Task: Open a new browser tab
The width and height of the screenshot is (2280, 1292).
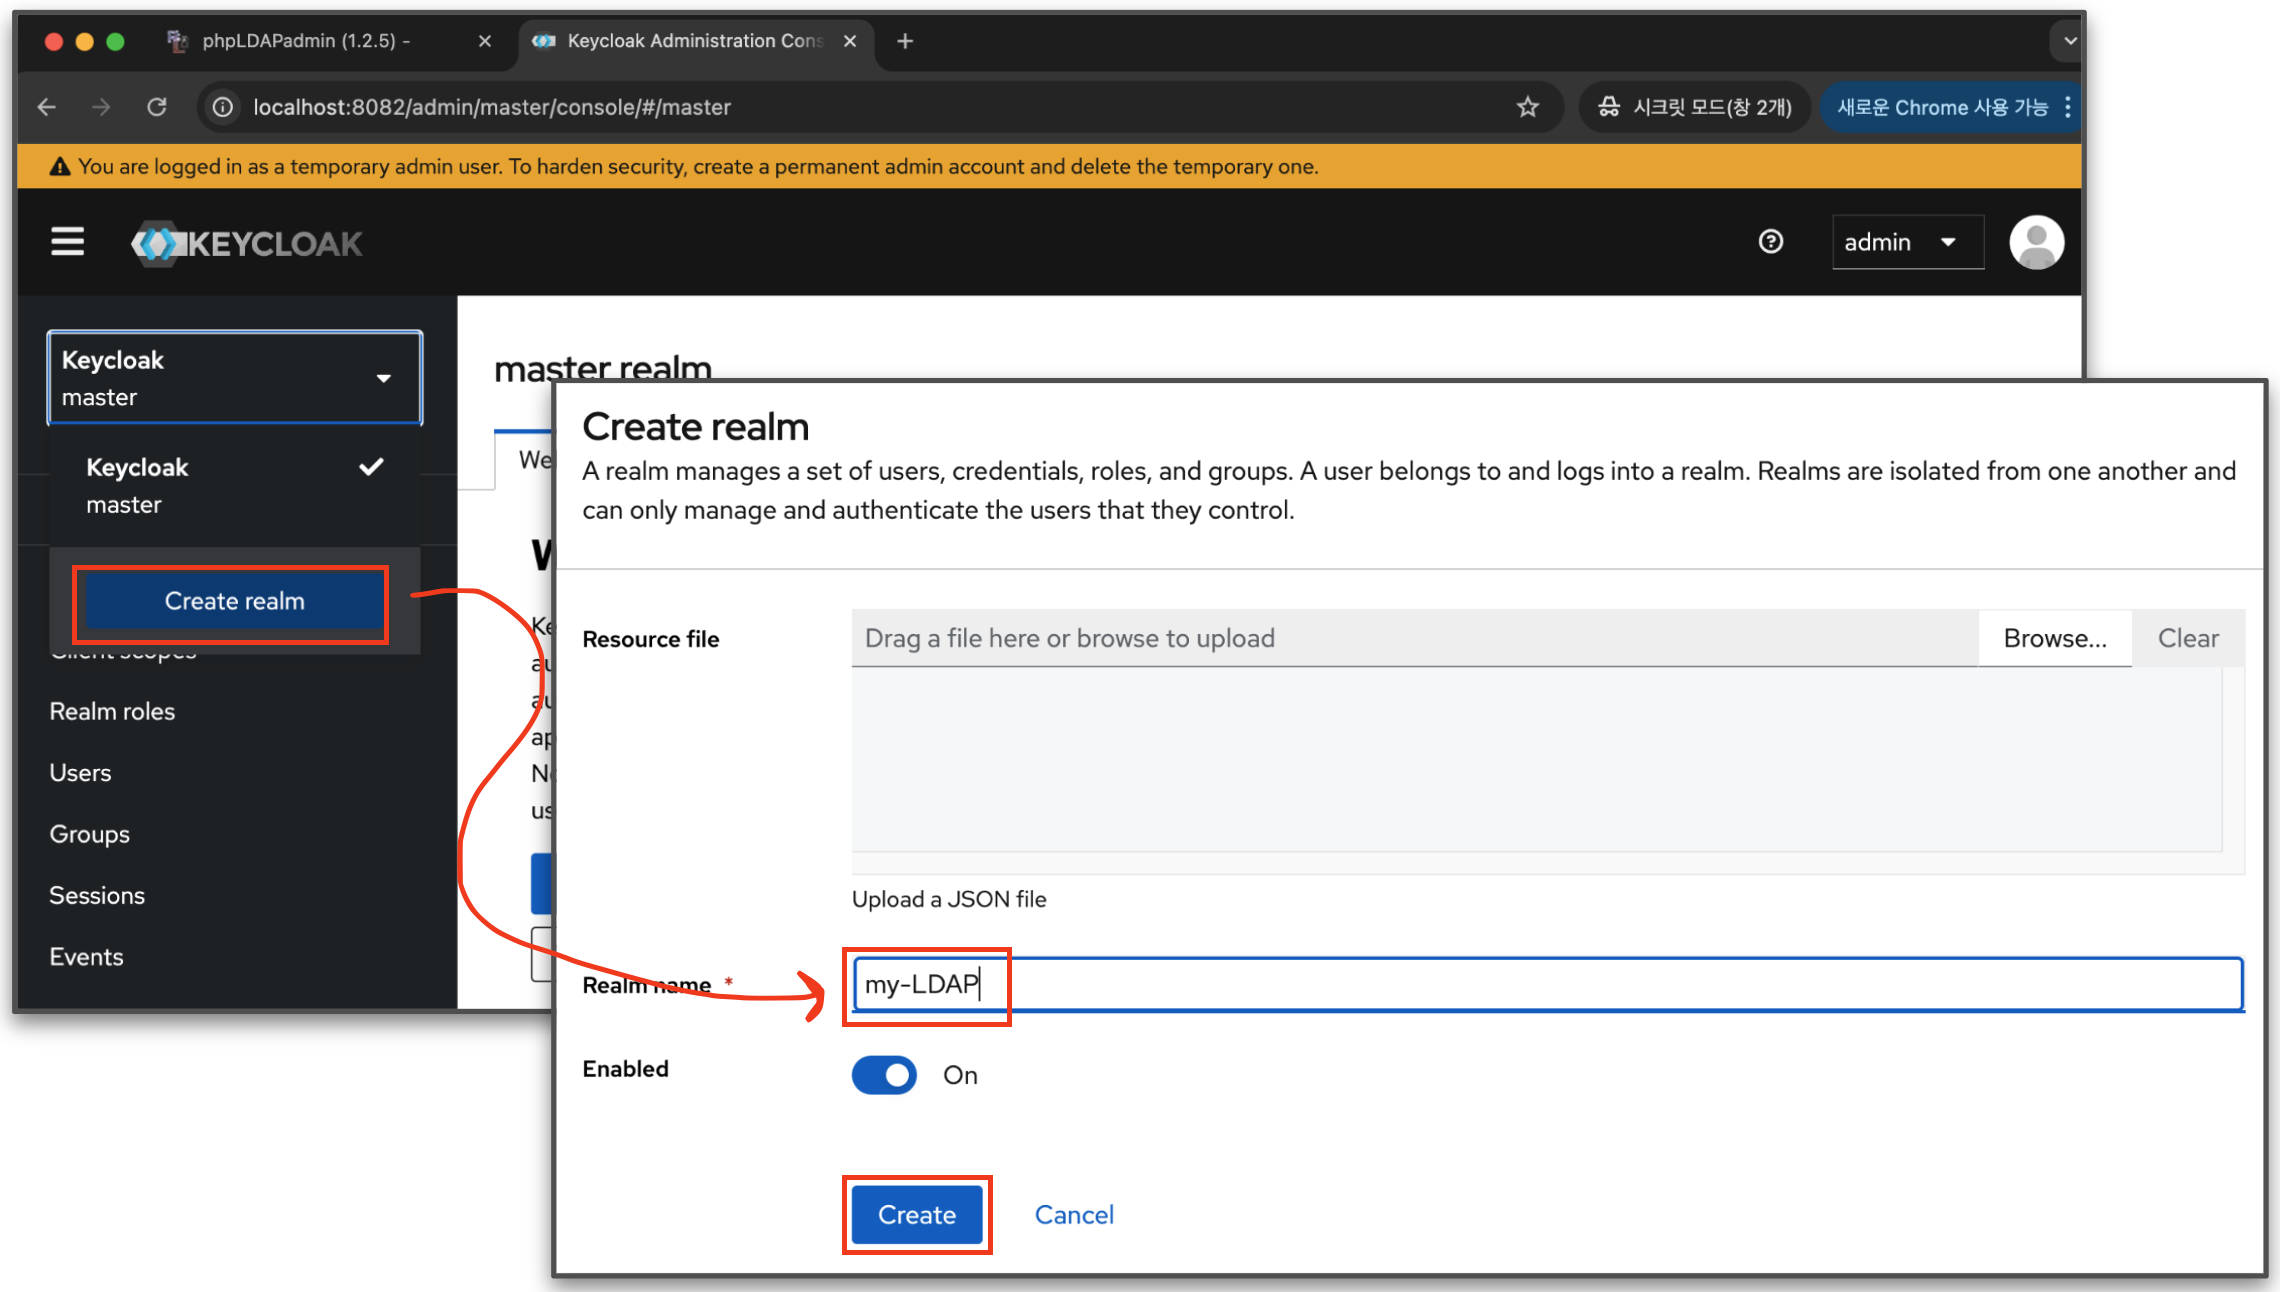Action: [905, 41]
